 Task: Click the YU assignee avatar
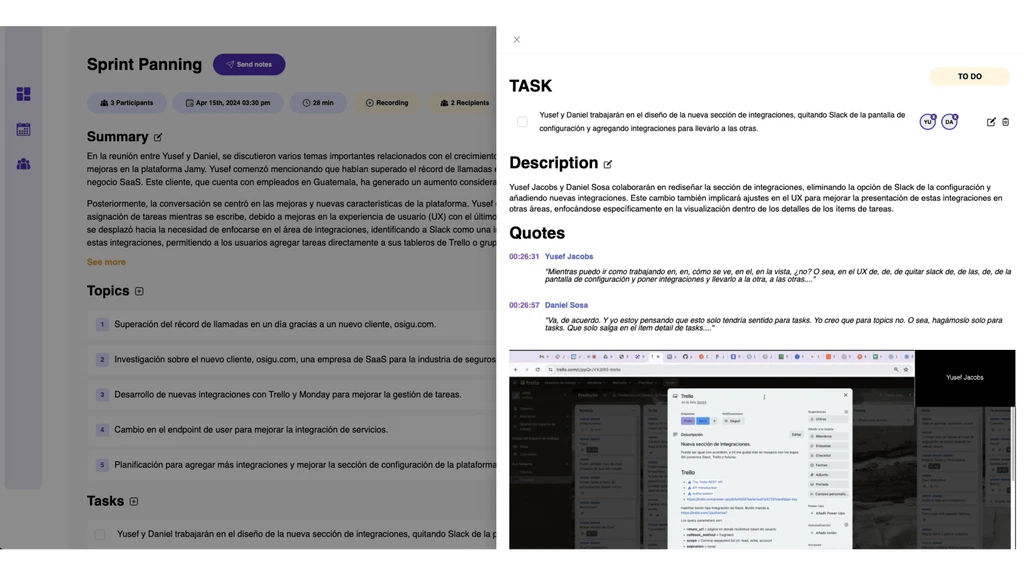(927, 122)
